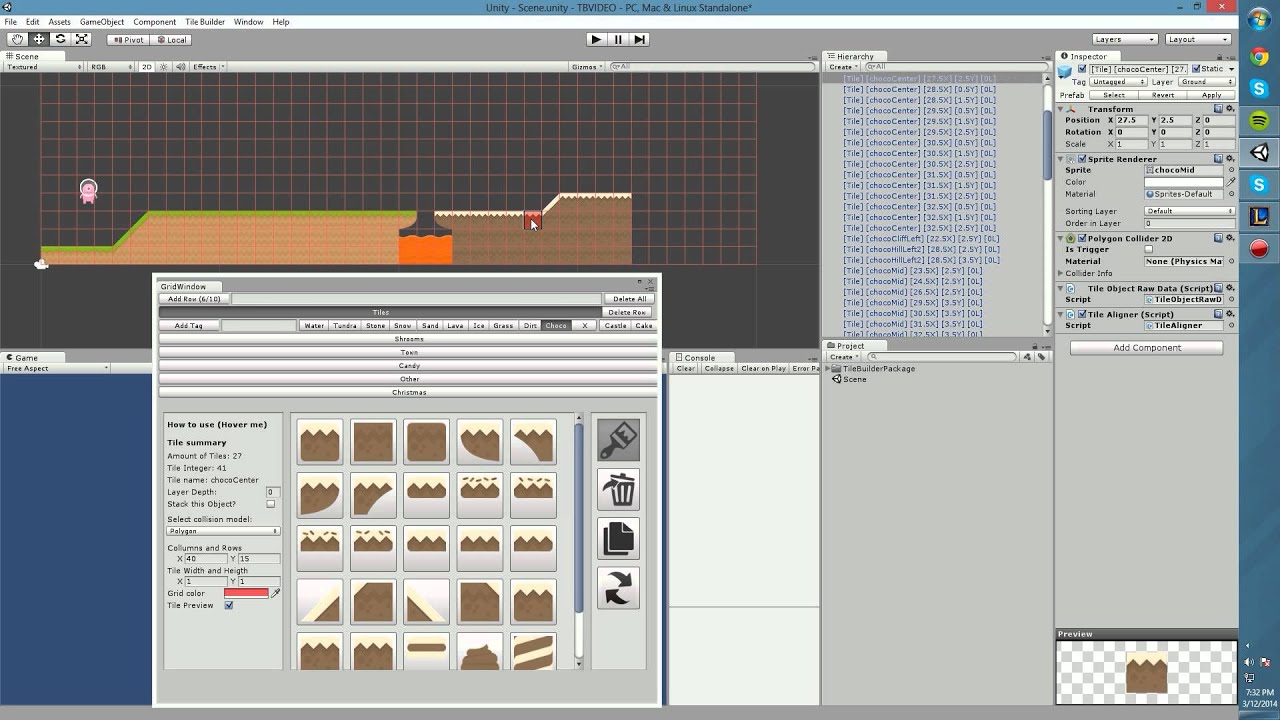The height and width of the screenshot is (720, 1280).
Task: Toggle the Stack this Object checkbox
Action: 270,504
